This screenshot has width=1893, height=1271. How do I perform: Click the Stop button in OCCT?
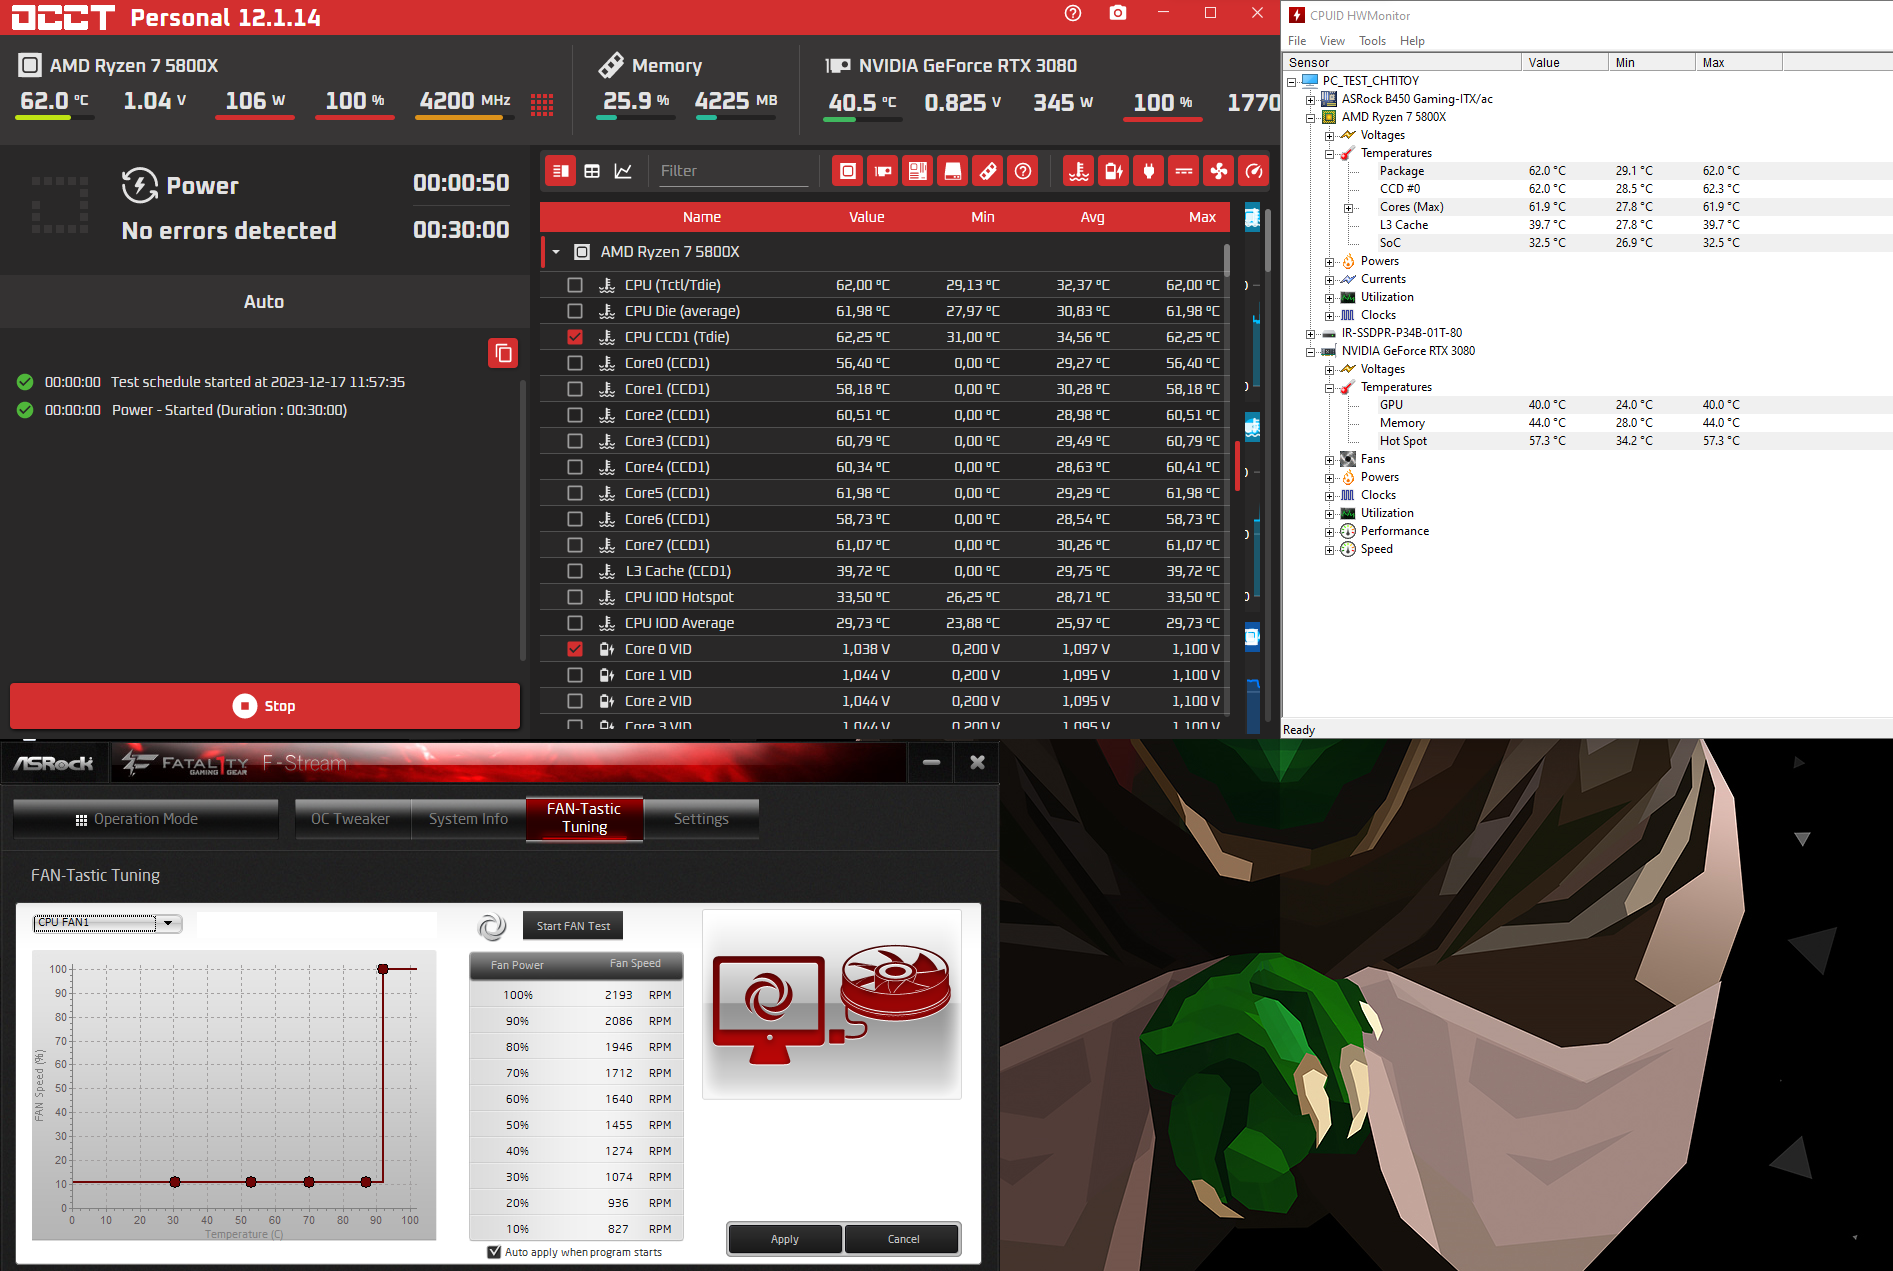(x=265, y=706)
